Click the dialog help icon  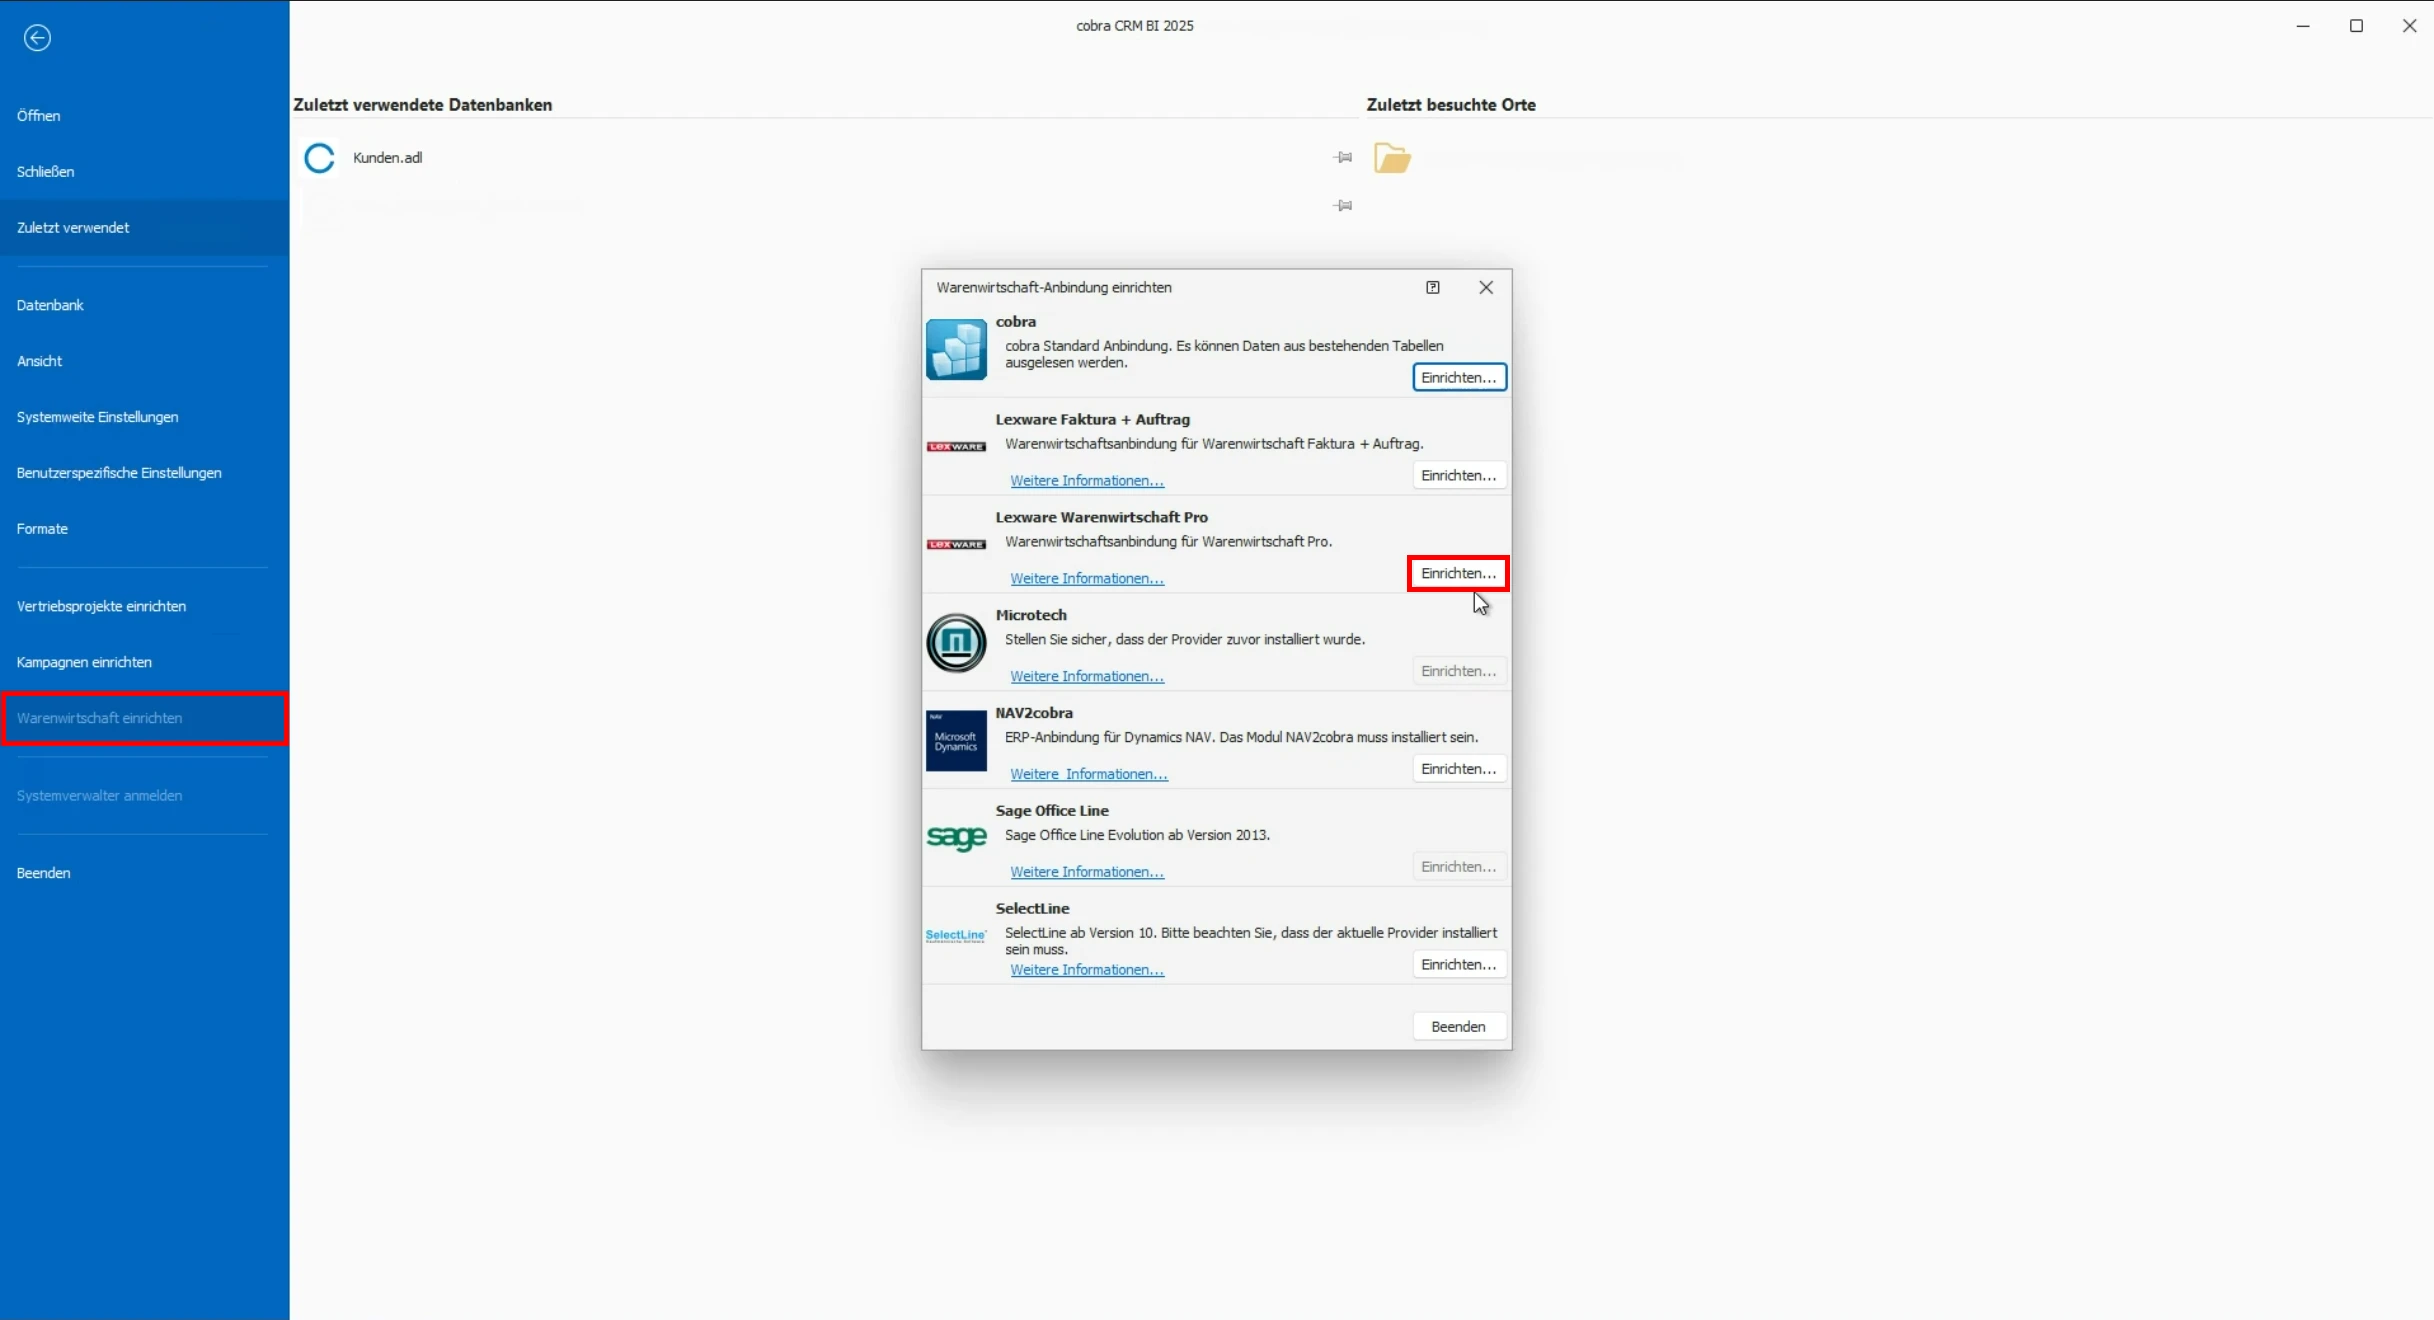pos(1433,288)
